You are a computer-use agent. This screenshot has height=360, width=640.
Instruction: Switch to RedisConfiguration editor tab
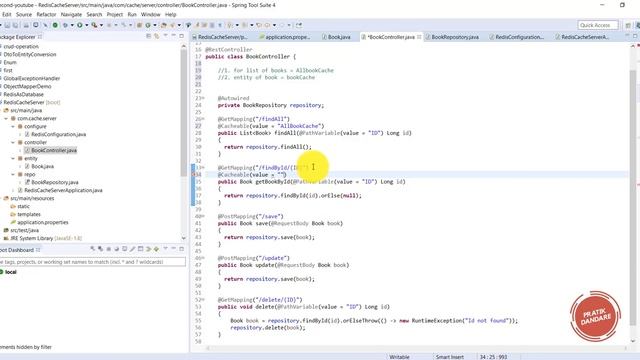tap(516, 37)
